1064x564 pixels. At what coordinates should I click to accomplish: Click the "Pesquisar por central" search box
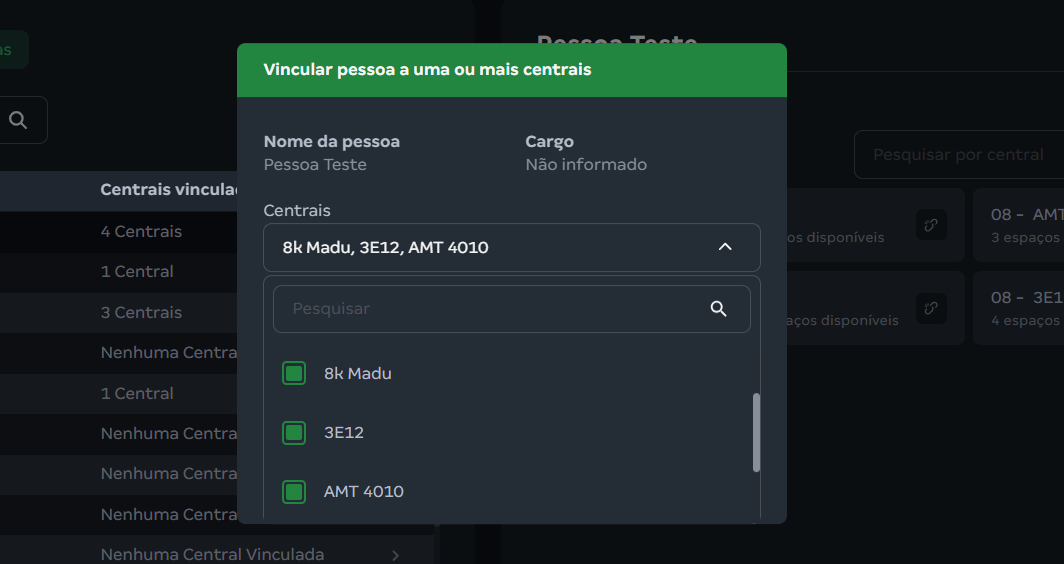958,155
